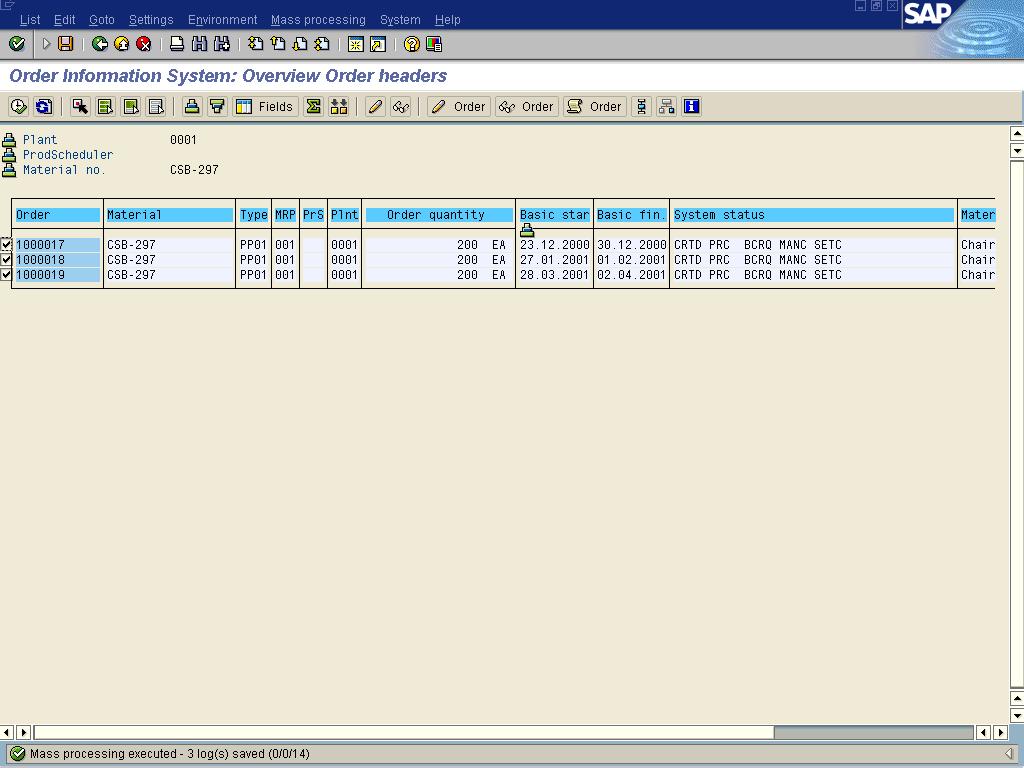Click the standalone glasses Display icon
This screenshot has height=768, width=1024.
[400, 106]
